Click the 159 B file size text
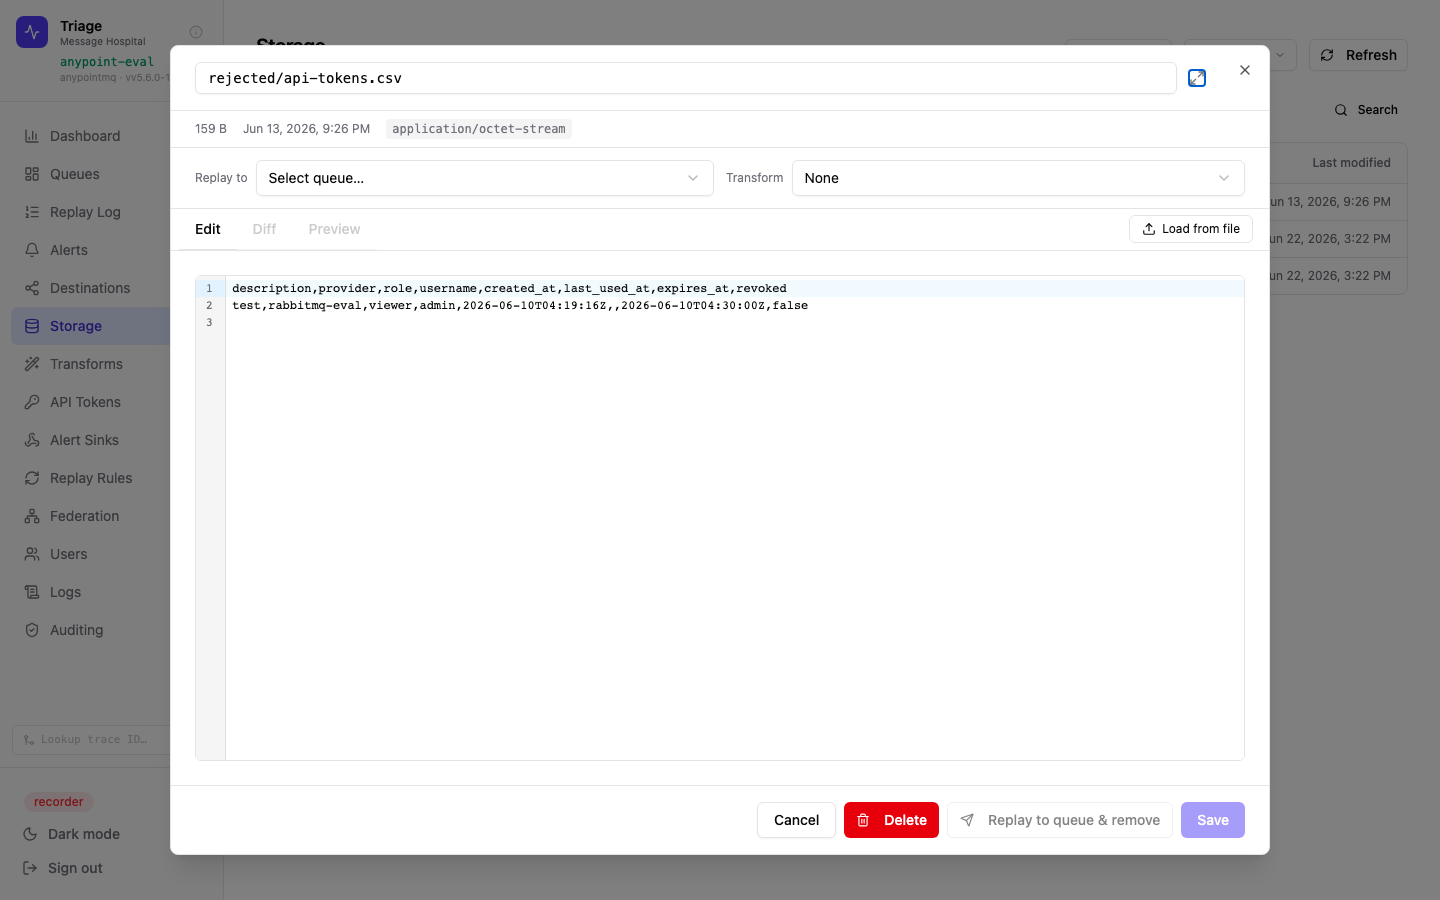1440x900 pixels. [x=211, y=129]
